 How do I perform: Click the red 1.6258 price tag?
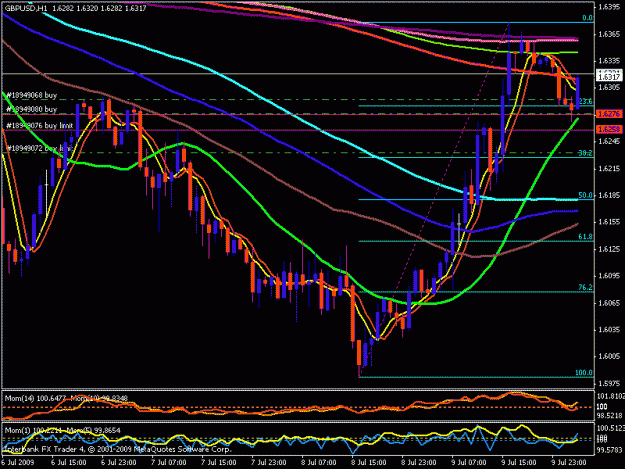(609, 129)
